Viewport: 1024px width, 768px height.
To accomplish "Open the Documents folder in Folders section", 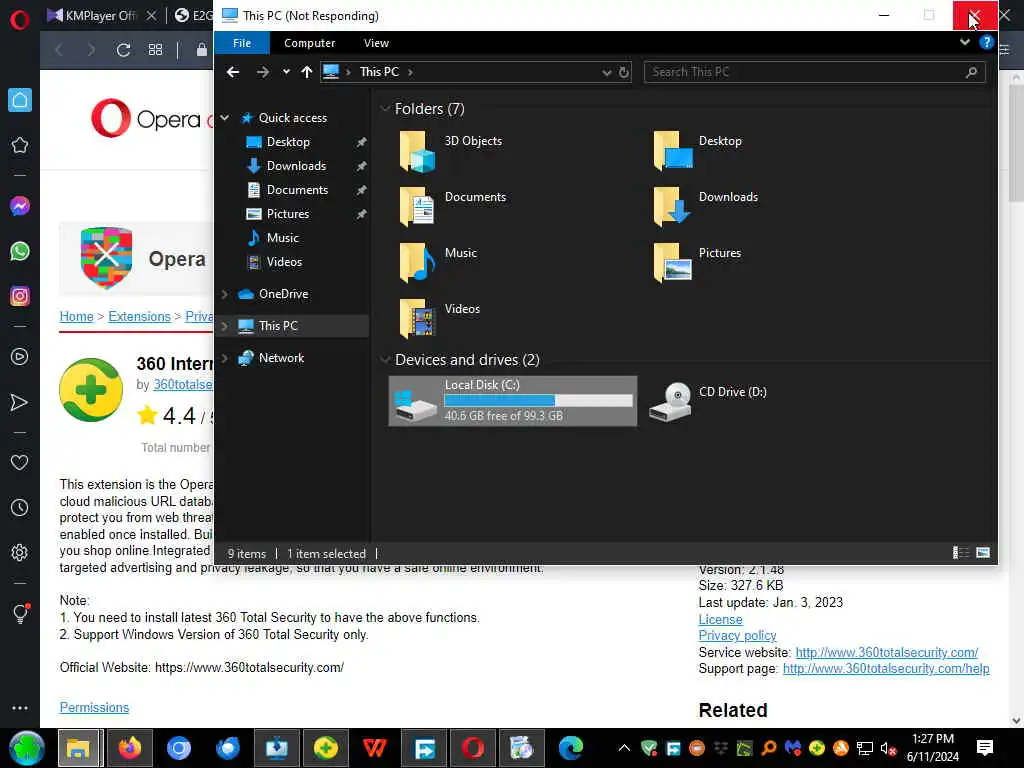I will click(453, 206).
